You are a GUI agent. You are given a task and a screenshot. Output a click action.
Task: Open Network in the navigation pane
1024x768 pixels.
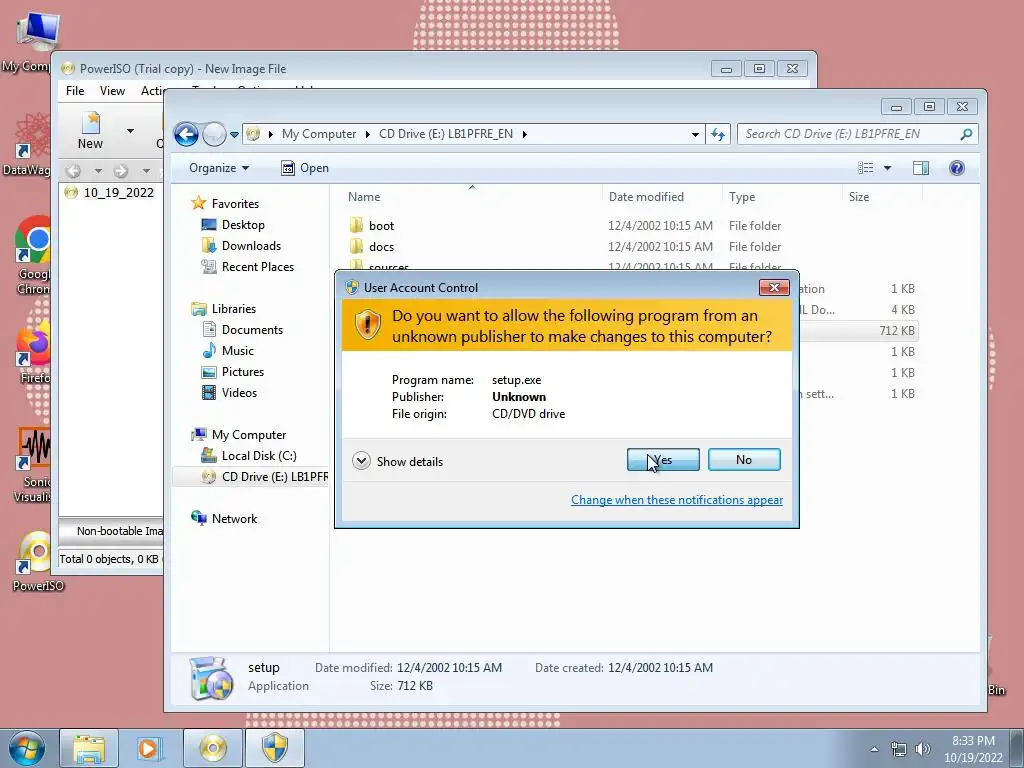pos(224,519)
